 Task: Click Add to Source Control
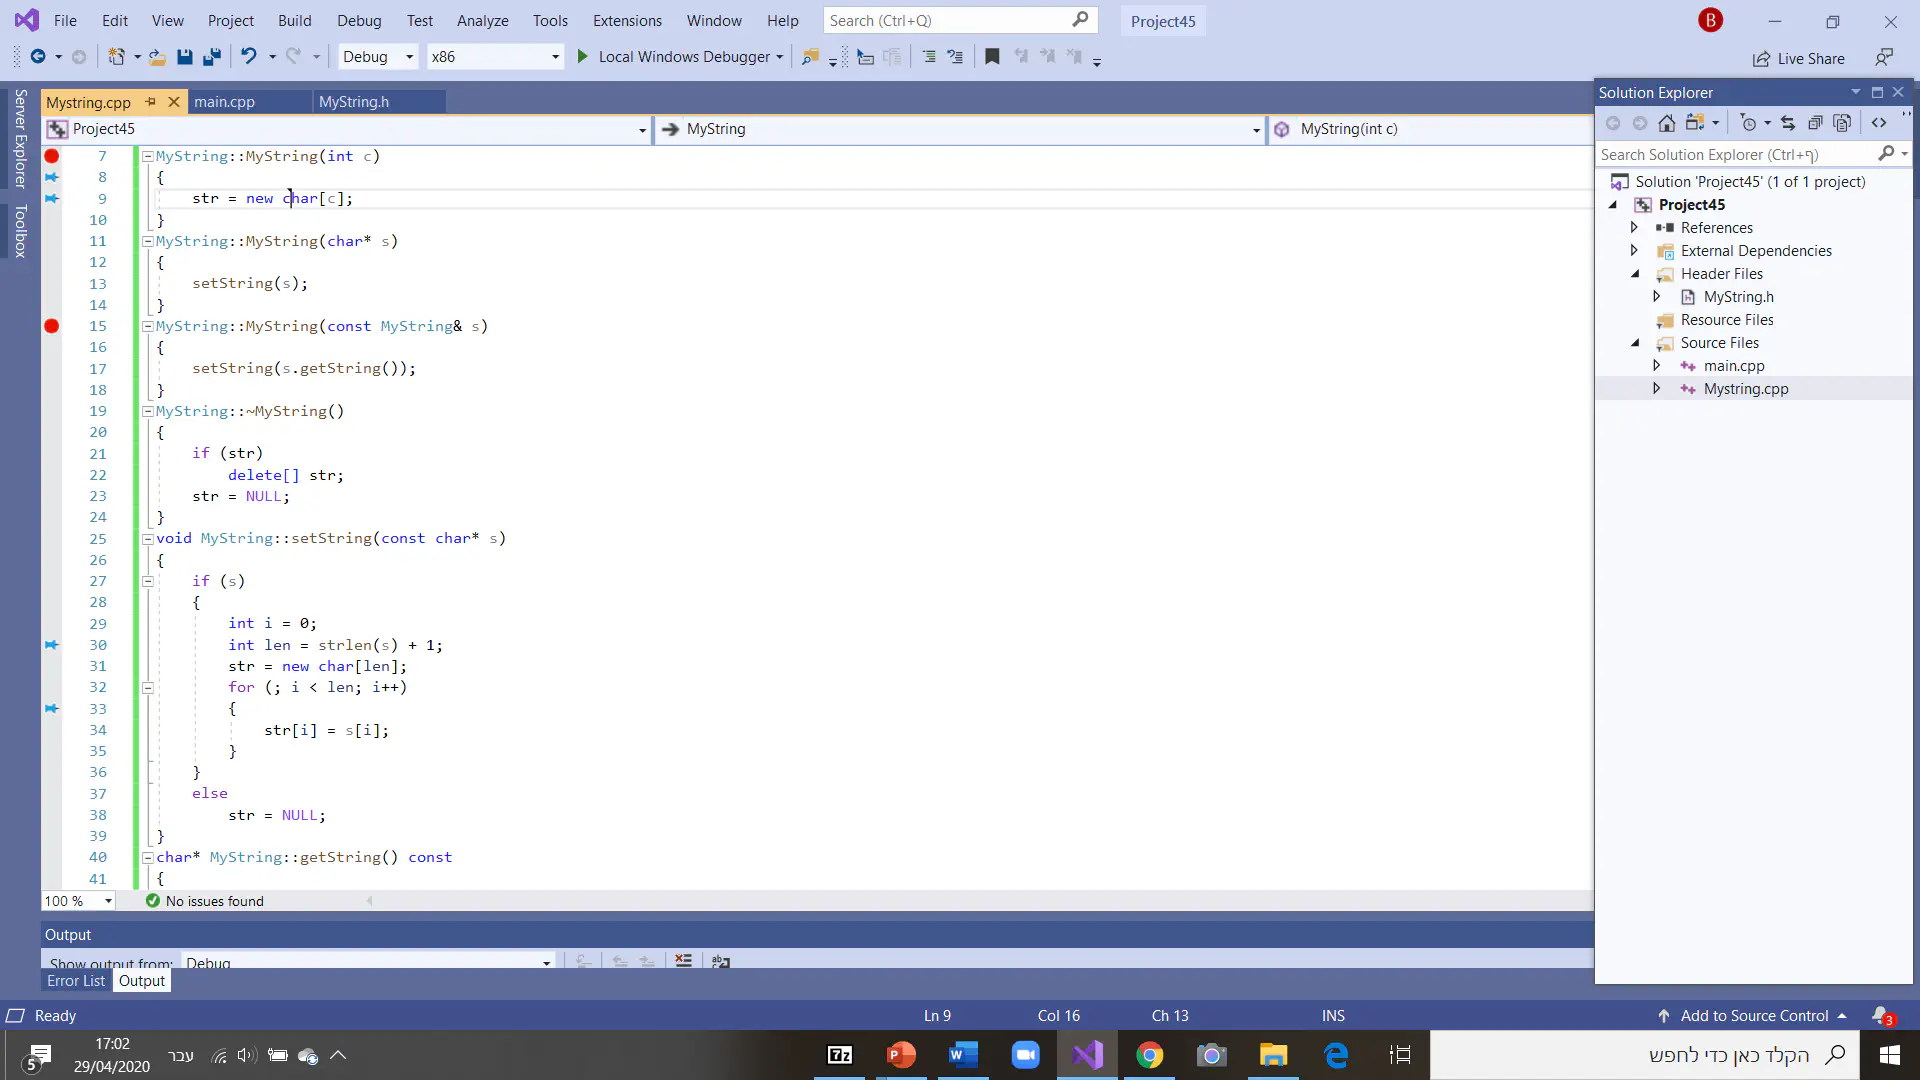(1754, 1015)
